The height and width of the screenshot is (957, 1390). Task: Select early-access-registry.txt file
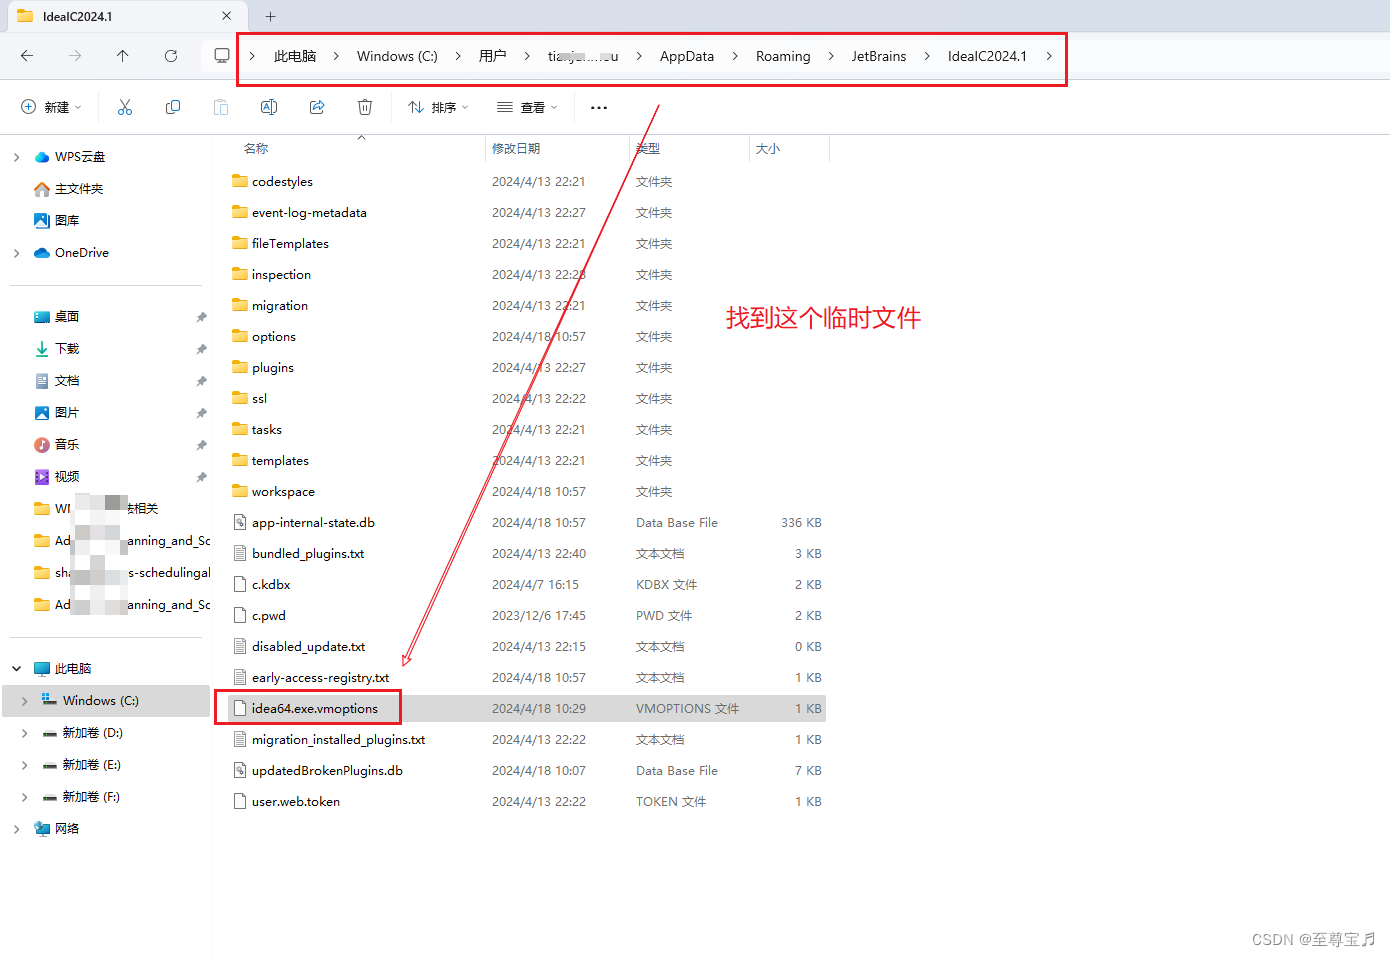pos(320,678)
